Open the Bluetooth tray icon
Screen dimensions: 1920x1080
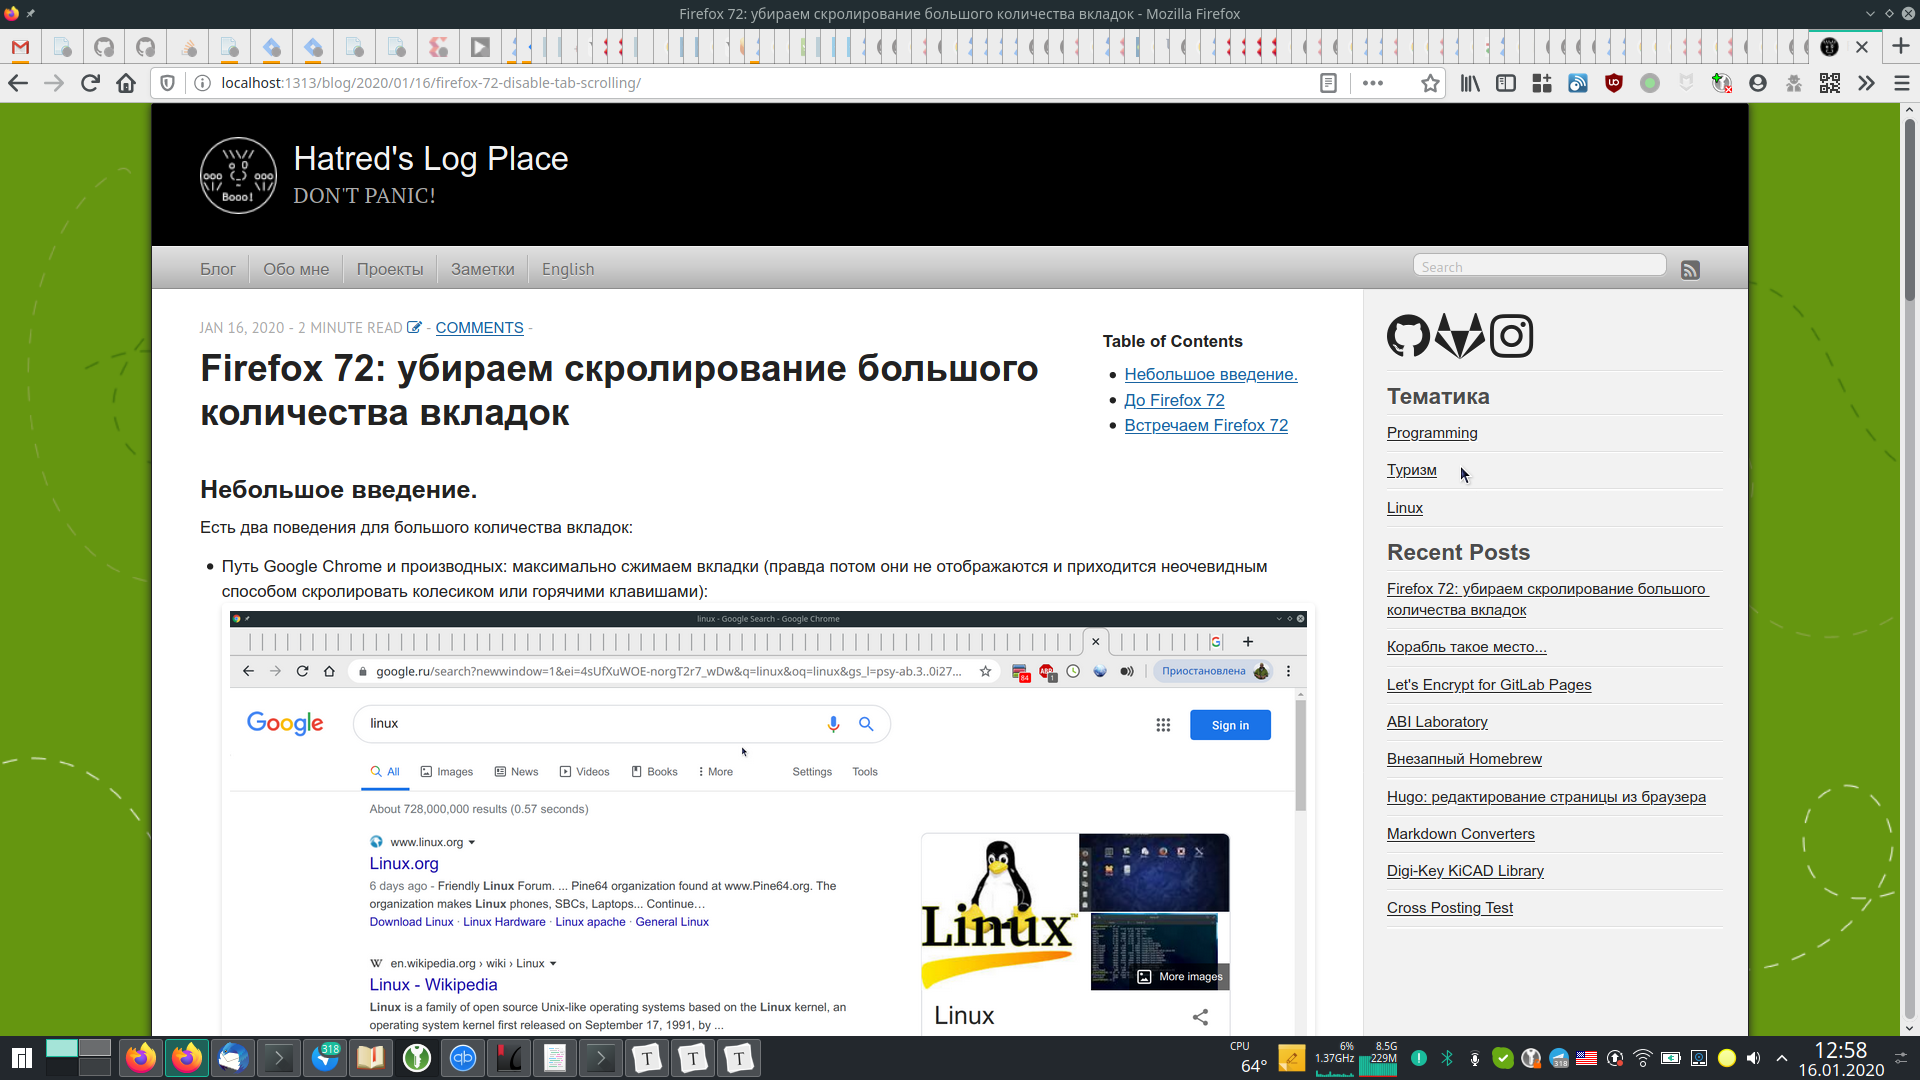(1447, 1058)
